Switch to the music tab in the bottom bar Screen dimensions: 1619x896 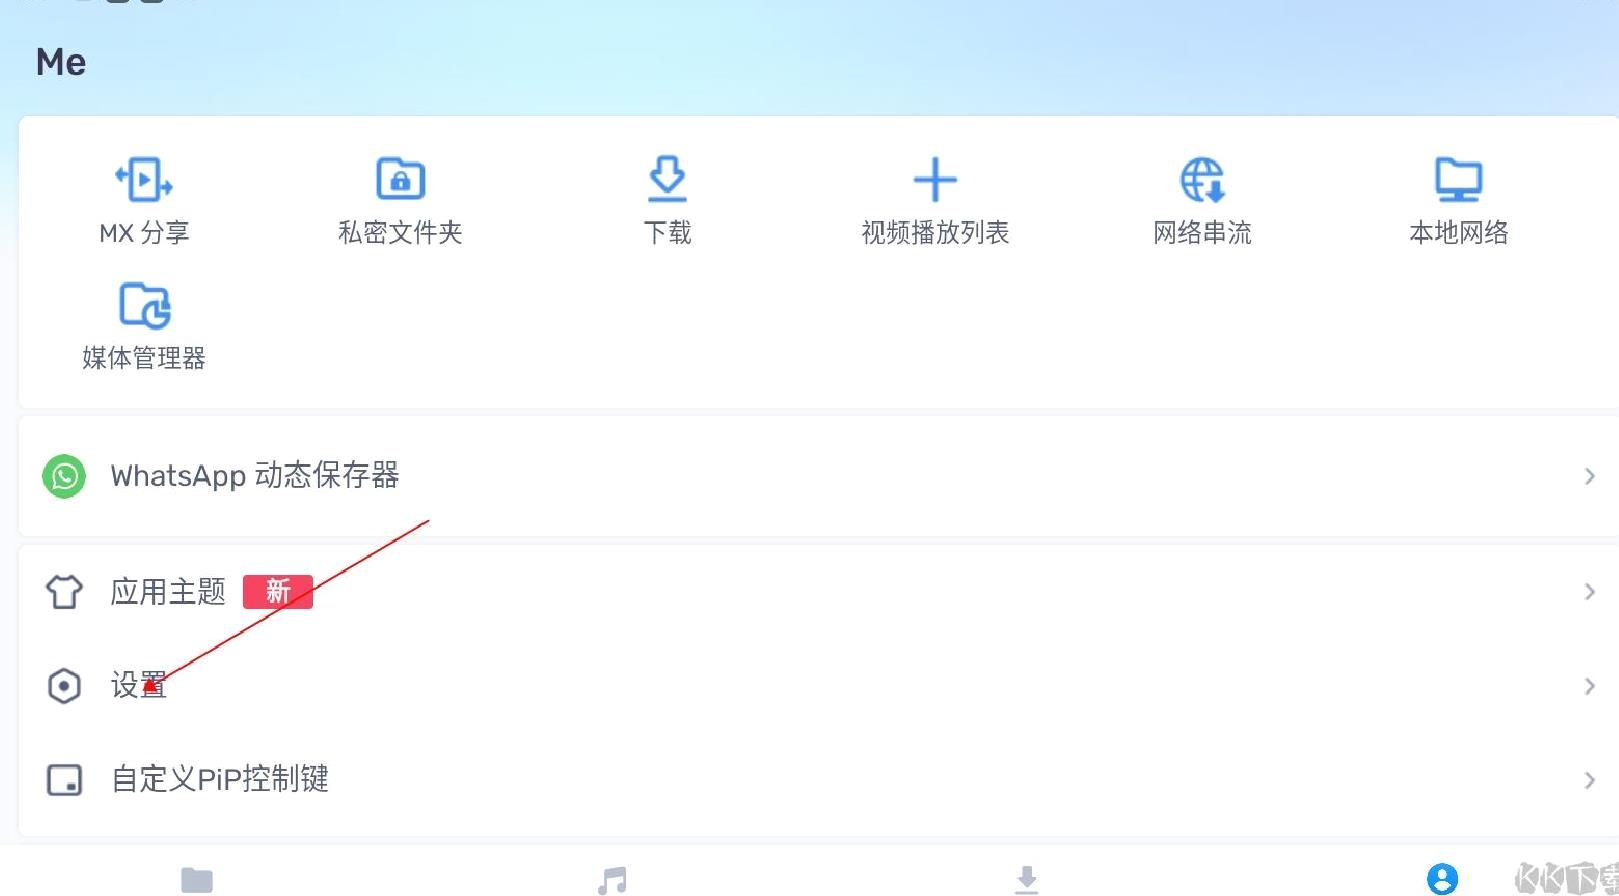point(612,880)
